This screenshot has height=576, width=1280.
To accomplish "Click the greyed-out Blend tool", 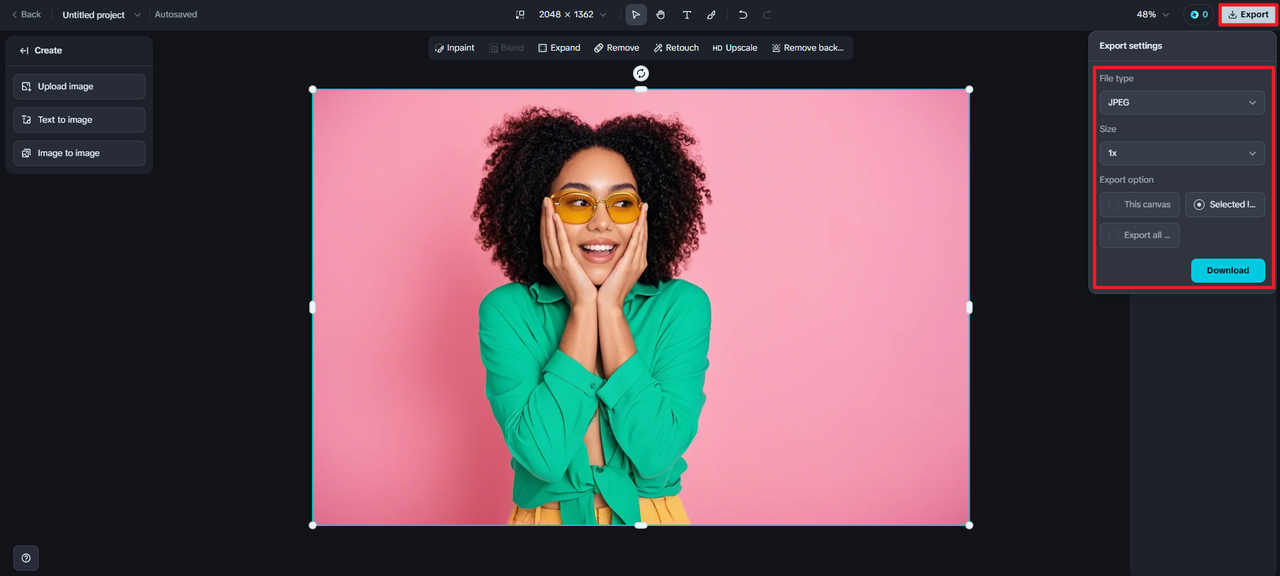I will (507, 48).
